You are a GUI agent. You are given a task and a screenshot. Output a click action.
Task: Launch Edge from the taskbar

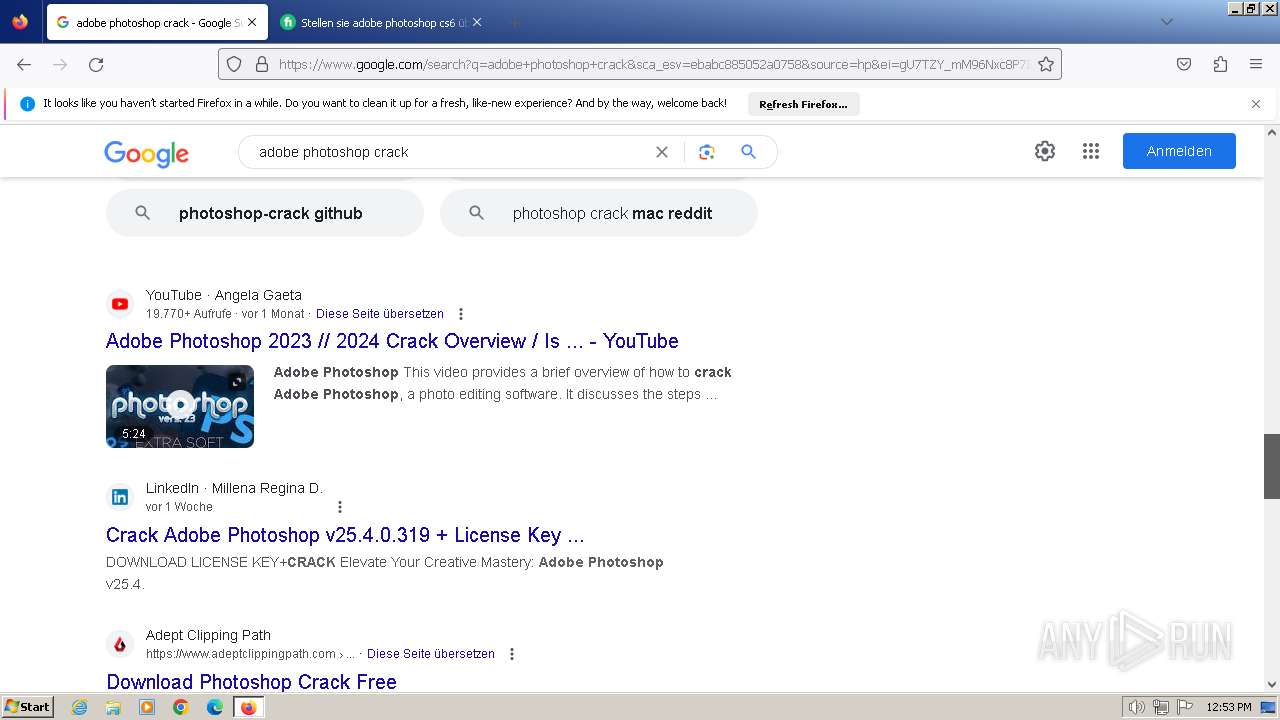coord(215,707)
